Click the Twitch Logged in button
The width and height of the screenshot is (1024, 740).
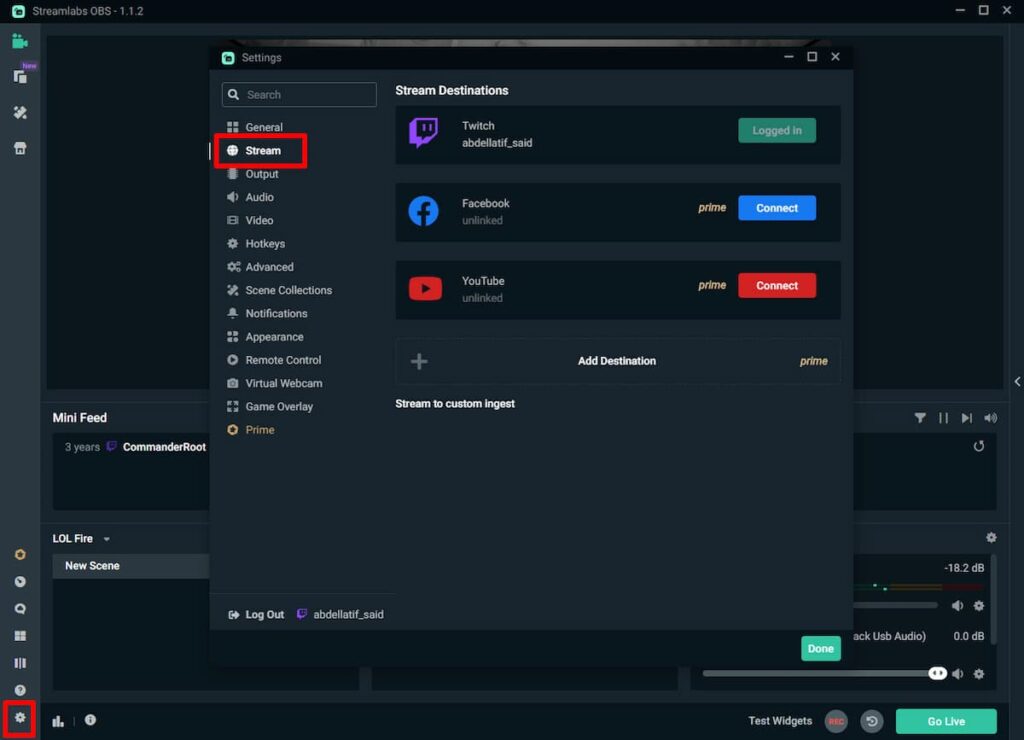click(x=776, y=131)
